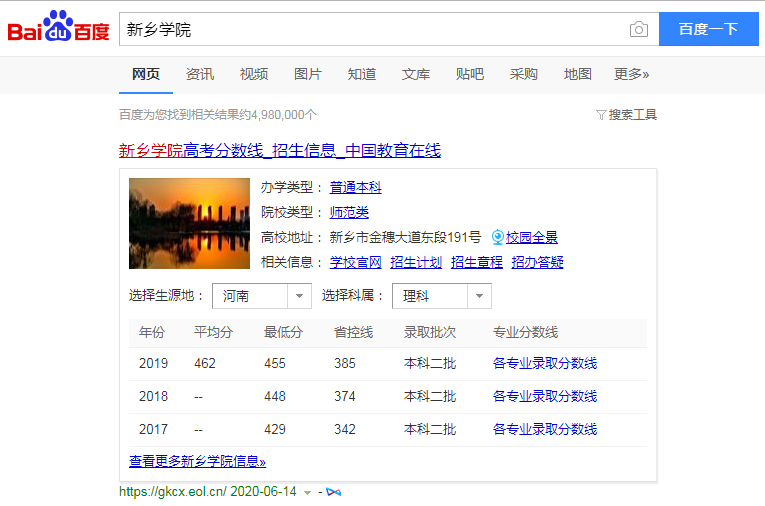Click the 省控线 column header
The height and width of the screenshot is (506, 765).
(x=354, y=333)
